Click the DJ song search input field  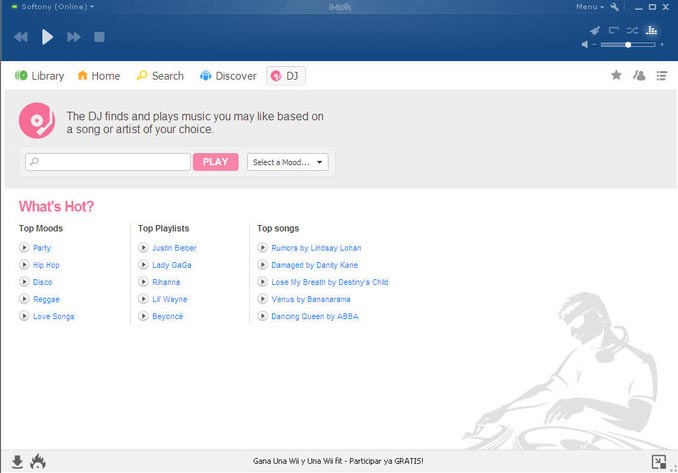pyautogui.click(x=108, y=162)
